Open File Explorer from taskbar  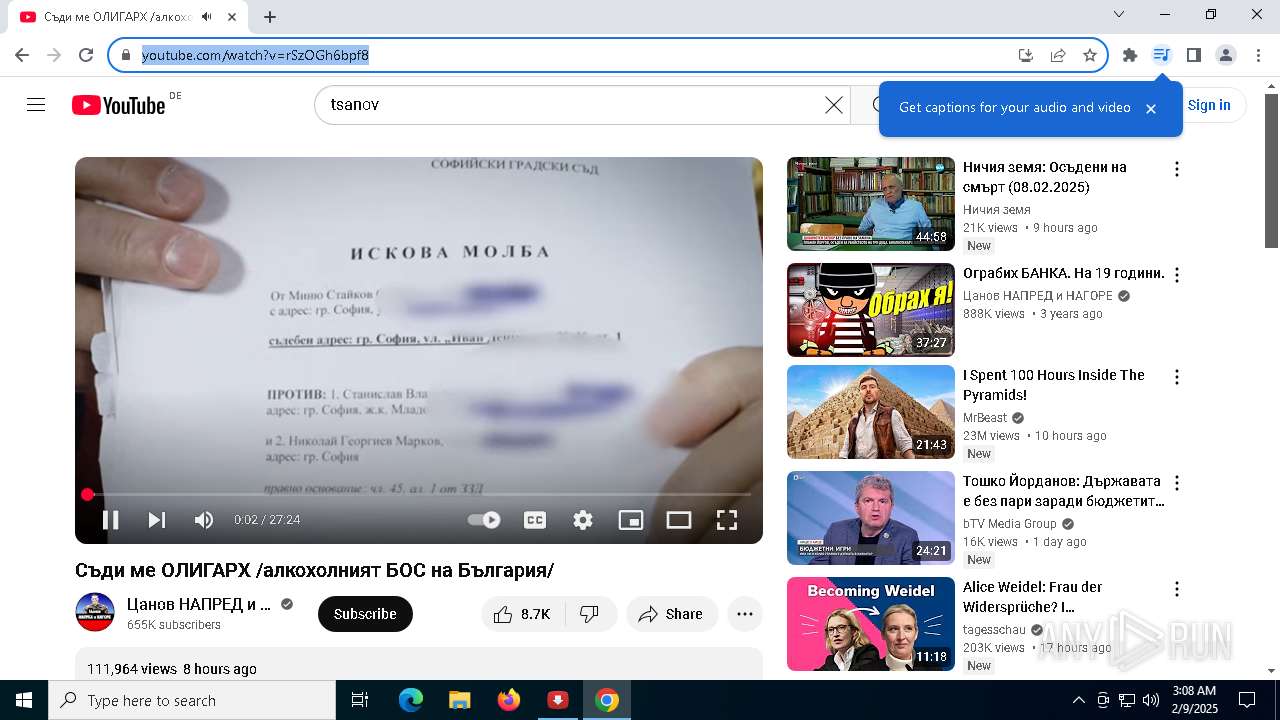click(x=459, y=700)
